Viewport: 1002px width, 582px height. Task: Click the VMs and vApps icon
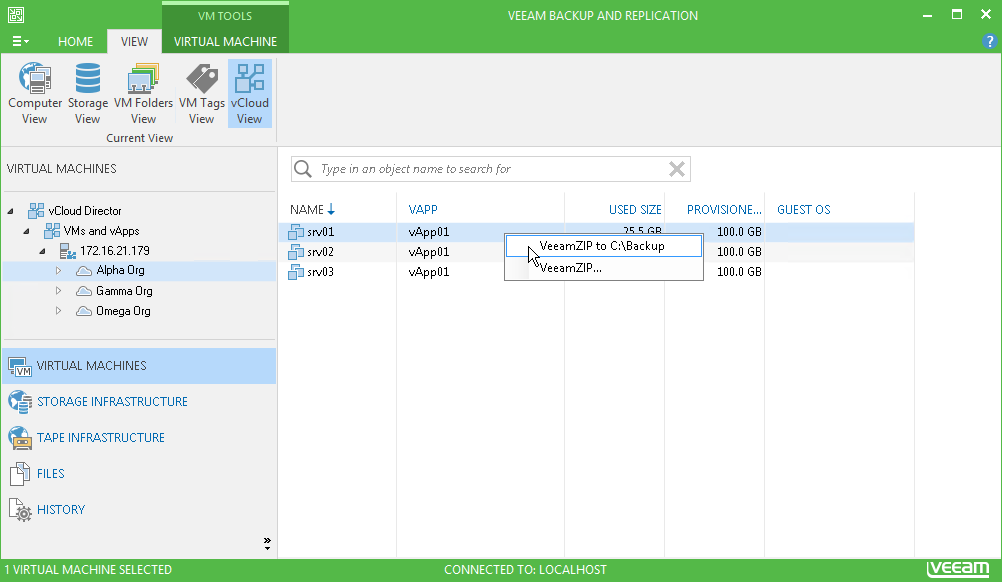point(52,231)
